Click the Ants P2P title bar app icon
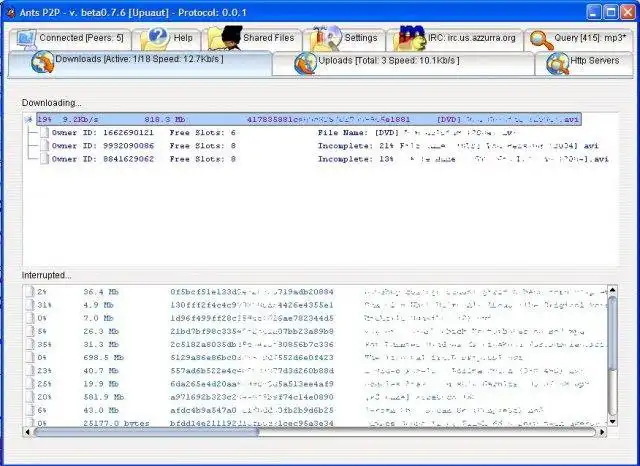Viewport: 640px width, 466px height. coord(11,13)
